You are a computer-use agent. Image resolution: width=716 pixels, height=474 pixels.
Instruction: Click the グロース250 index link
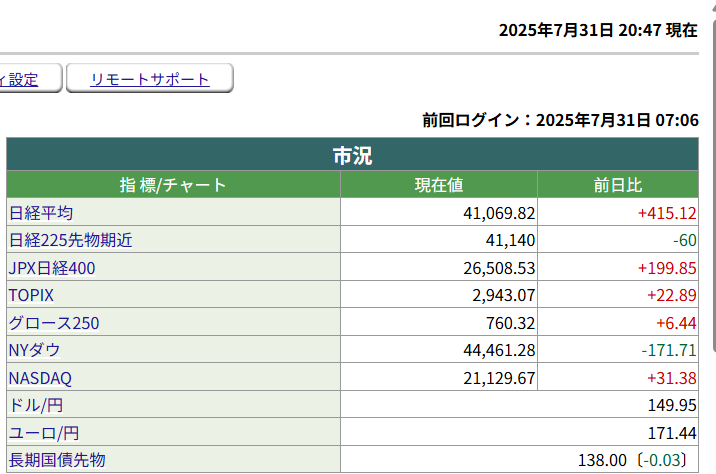(54, 323)
